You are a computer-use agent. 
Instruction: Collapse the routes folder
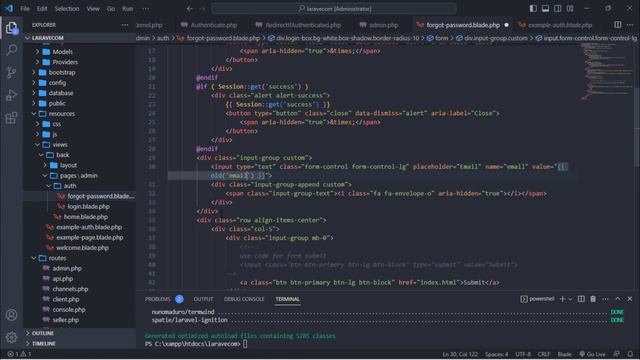[79, 258]
